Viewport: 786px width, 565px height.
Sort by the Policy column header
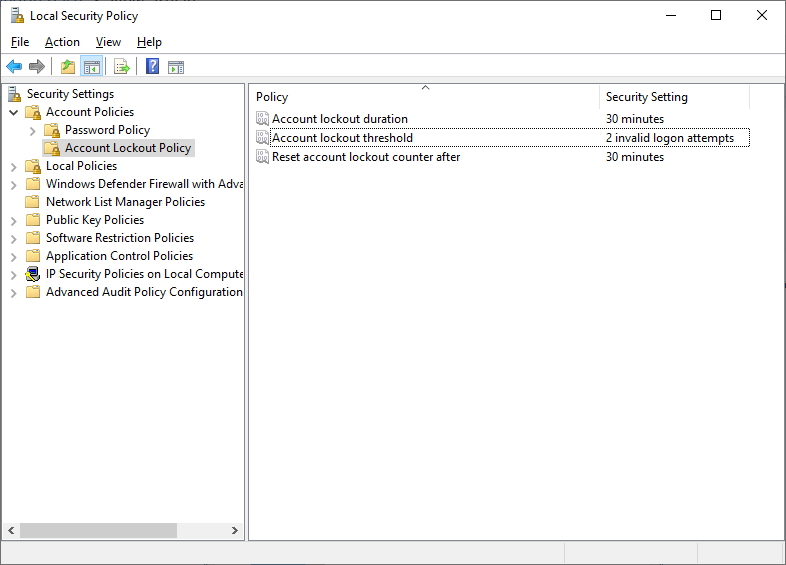(425, 97)
